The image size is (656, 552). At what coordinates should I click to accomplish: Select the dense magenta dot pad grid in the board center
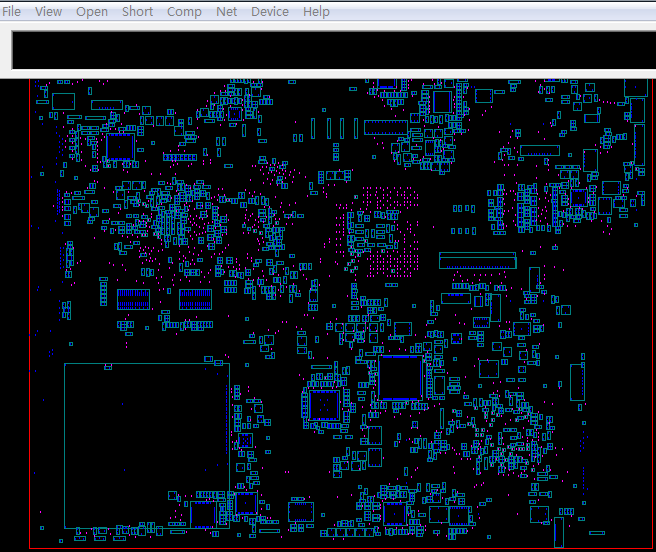tap(377, 232)
